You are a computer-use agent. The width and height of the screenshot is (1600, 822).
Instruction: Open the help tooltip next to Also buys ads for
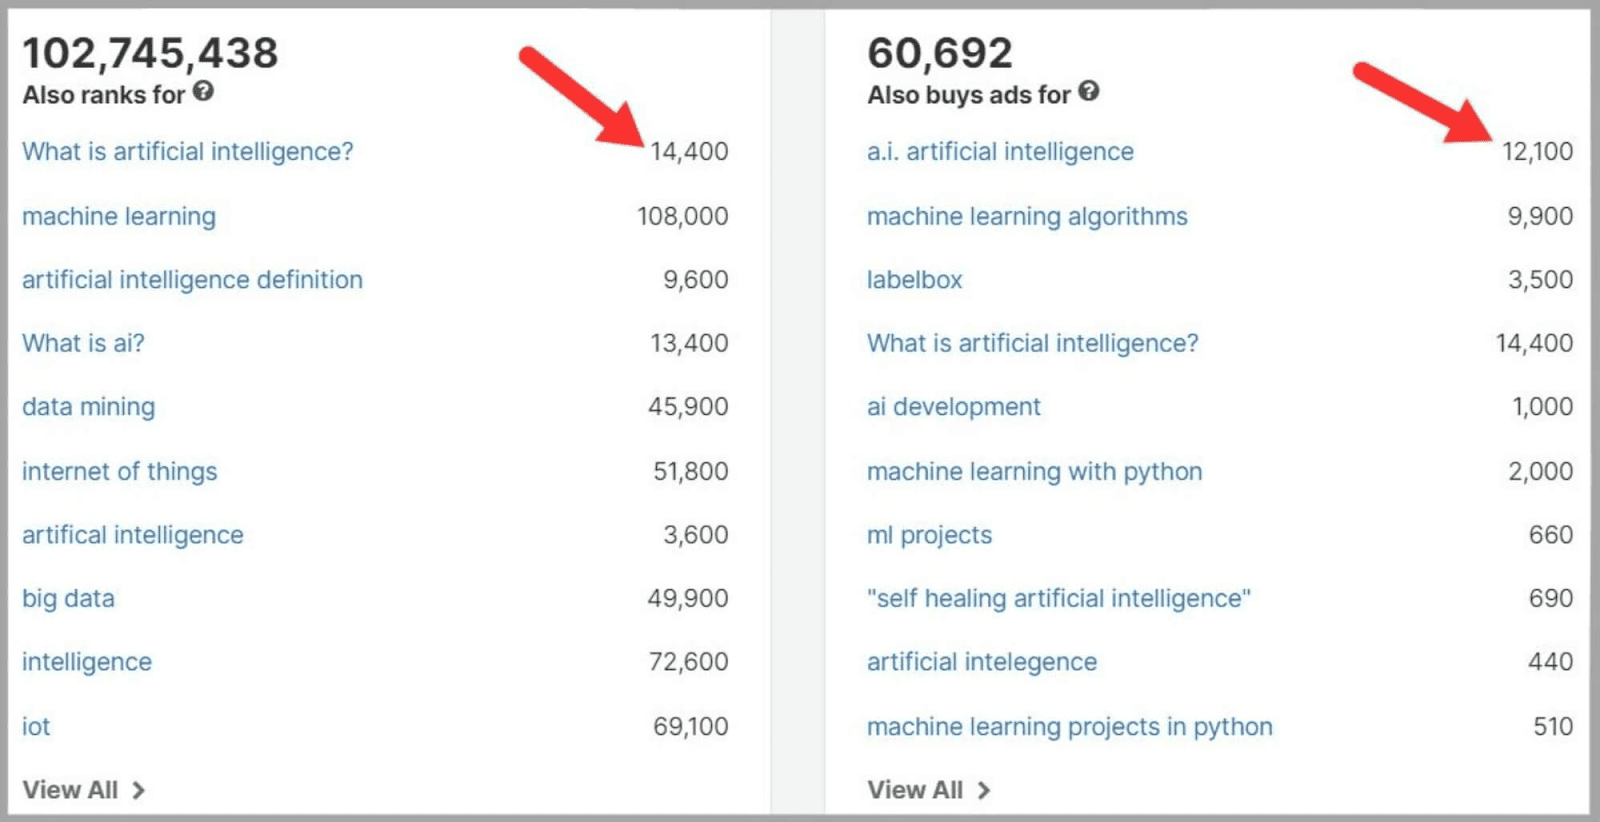1090,93
